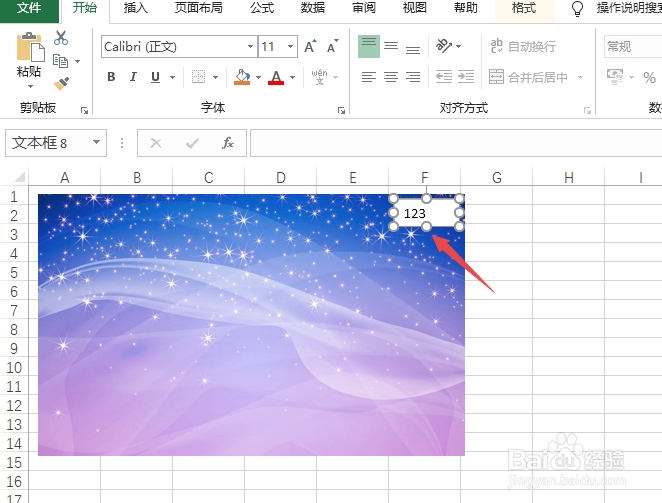Viewport: 662px width, 503px height.
Task: Click the Cut scissors icon
Action: tap(61, 38)
